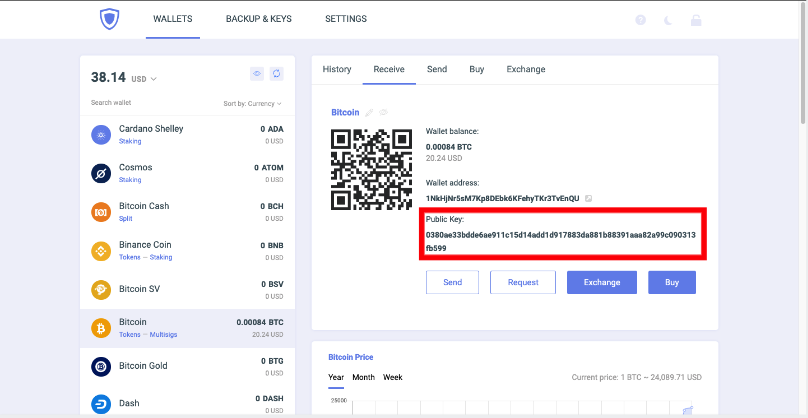Click Binance Coin Tokens link
Viewport: 808px width, 418px height.
(x=129, y=257)
